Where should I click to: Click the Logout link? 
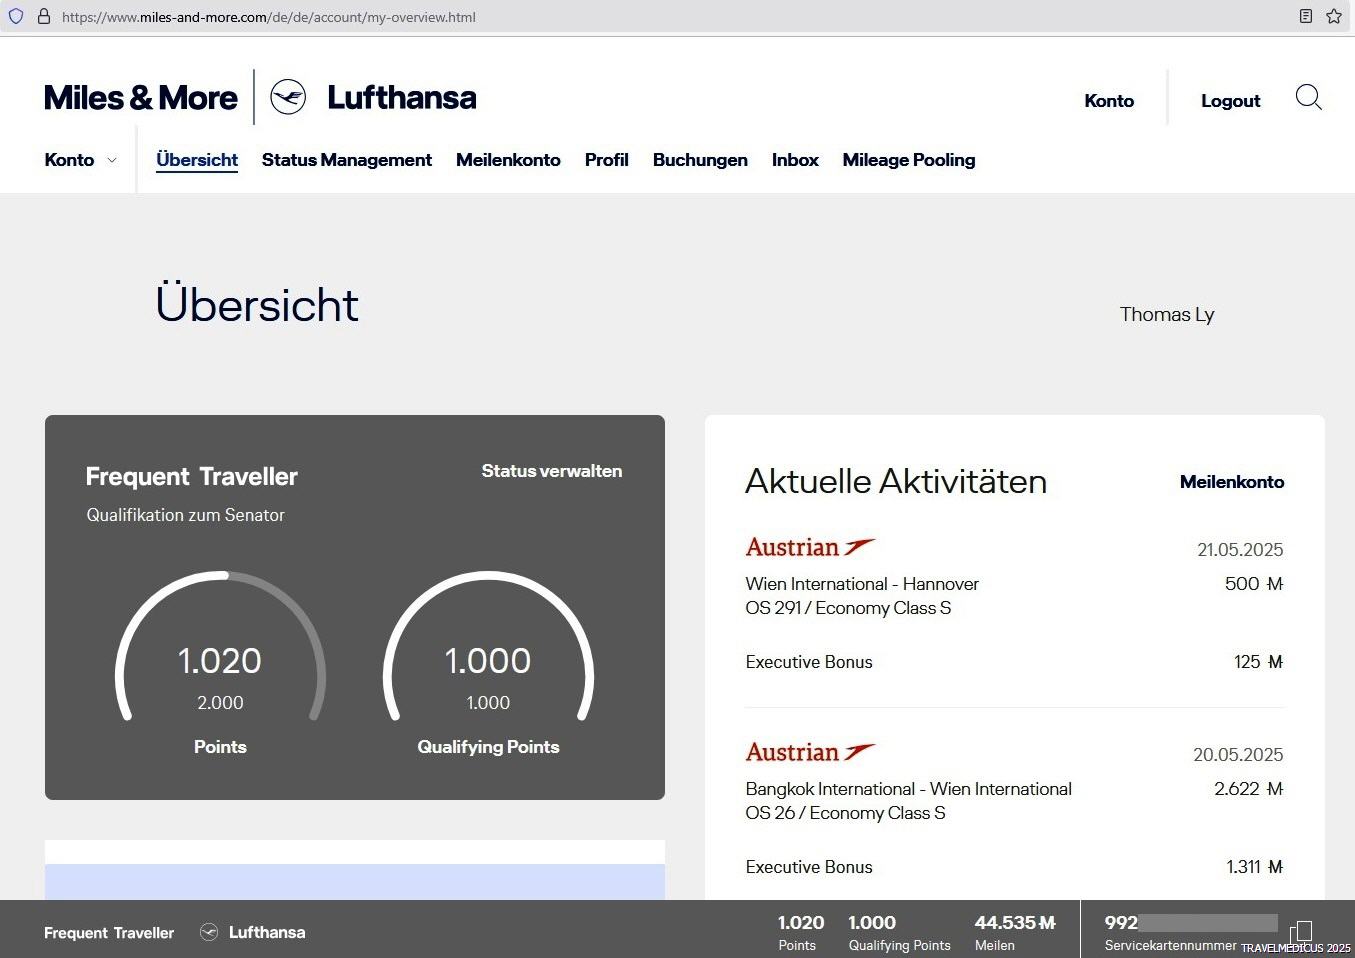pyautogui.click(x=1231, y=101)
